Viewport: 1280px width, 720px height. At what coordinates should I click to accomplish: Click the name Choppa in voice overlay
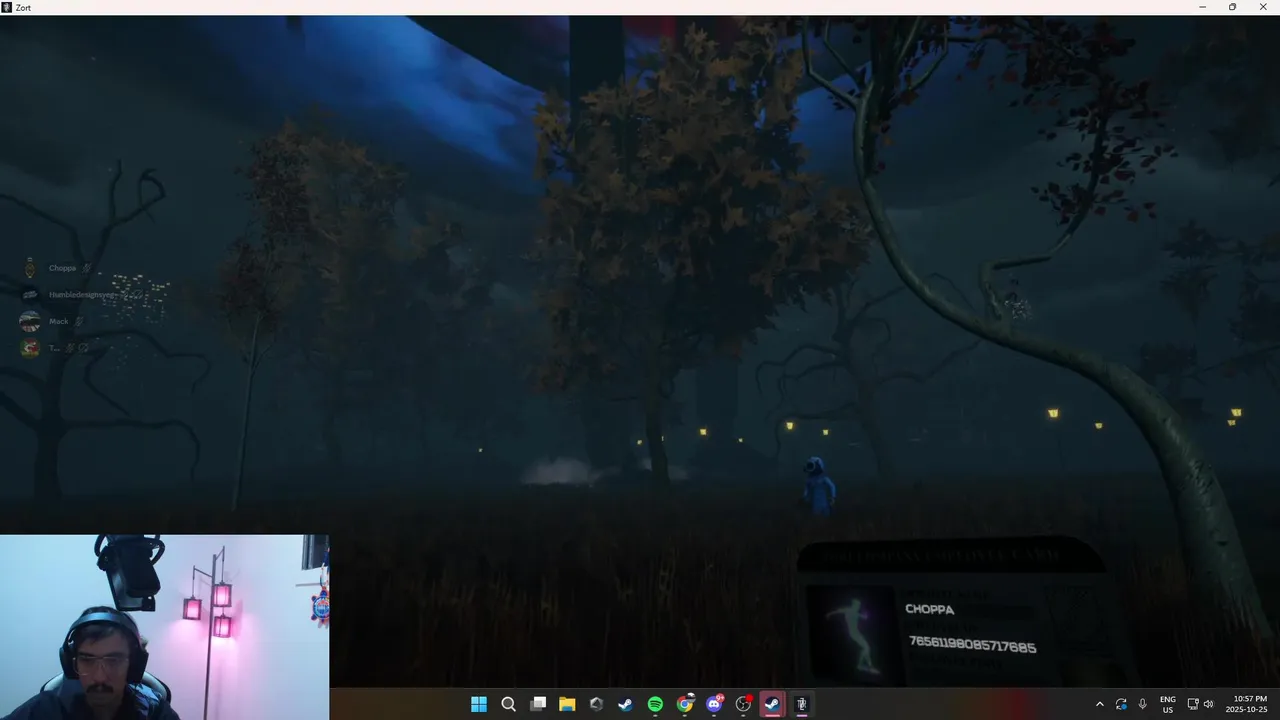(62, 268)
